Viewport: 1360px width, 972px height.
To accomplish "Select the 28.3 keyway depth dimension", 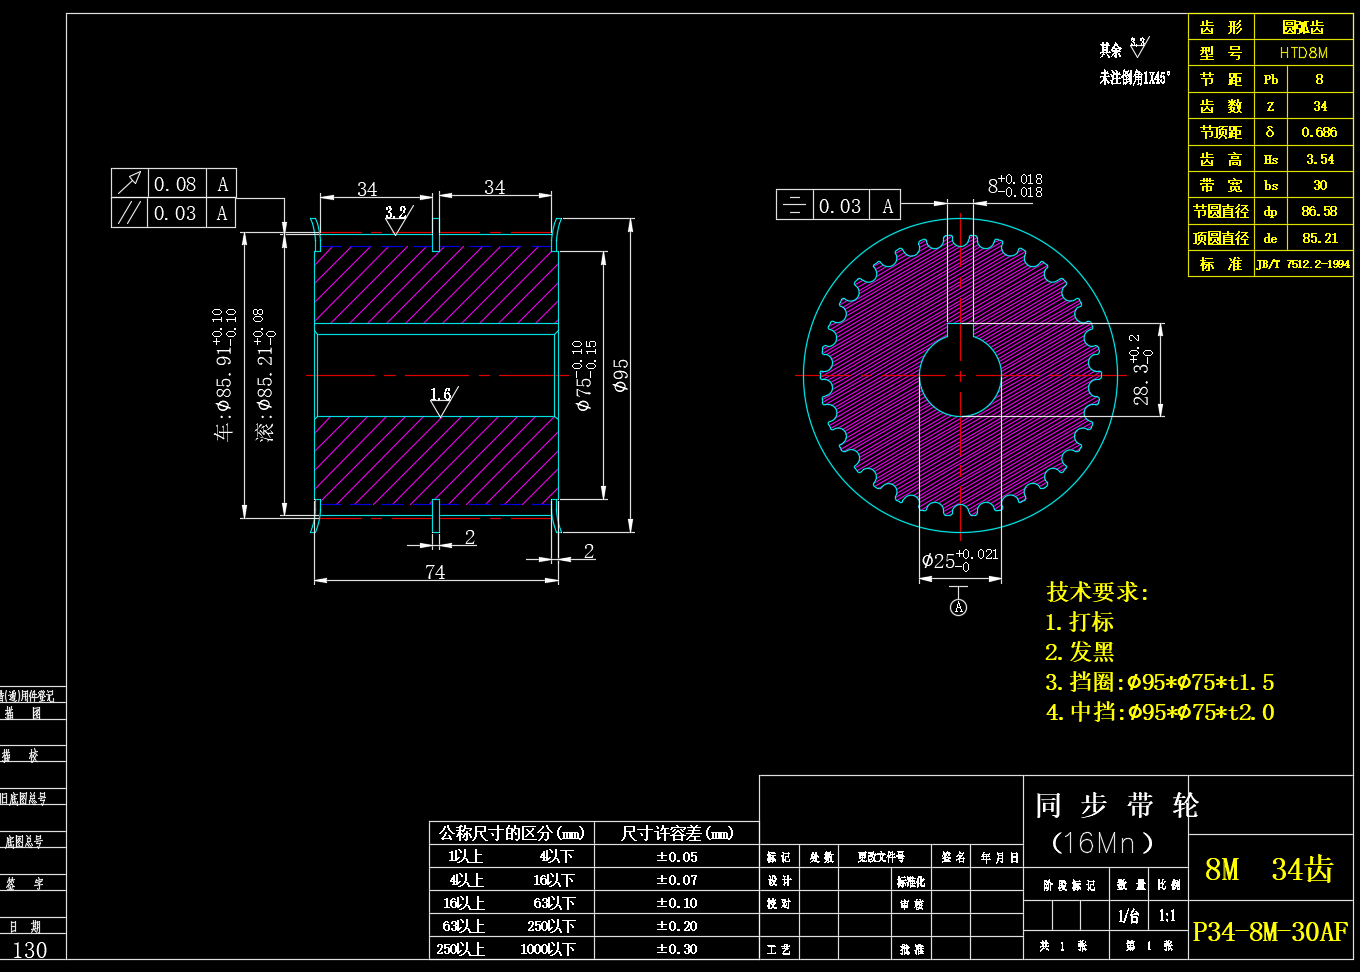I will [x=1141, y=370].
